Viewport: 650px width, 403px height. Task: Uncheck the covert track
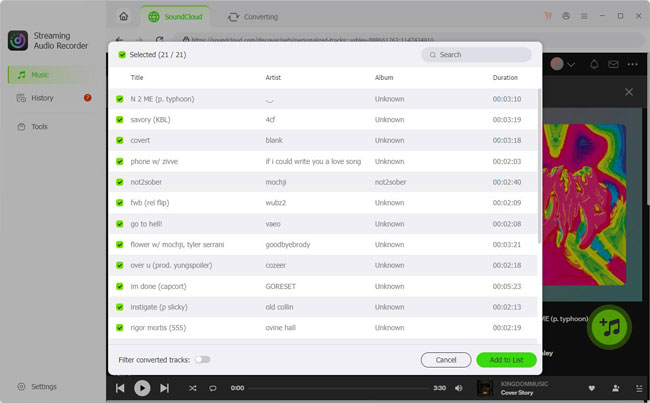pos(120,141)
